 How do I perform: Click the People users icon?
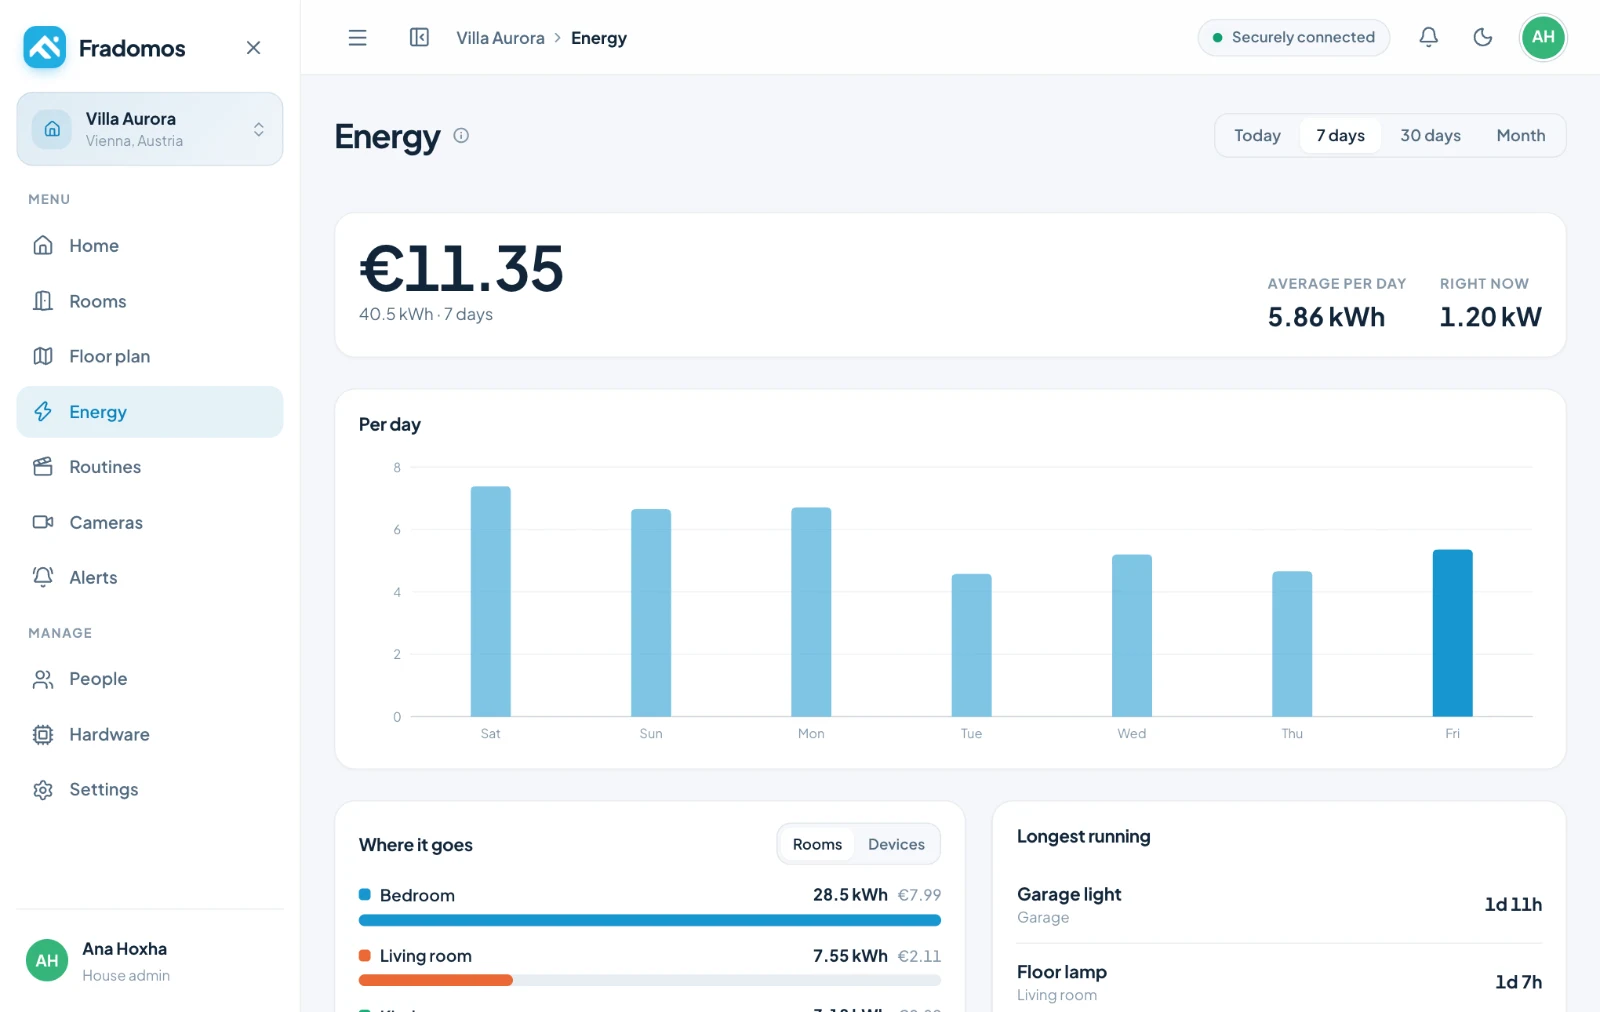(x=43, y=679)
